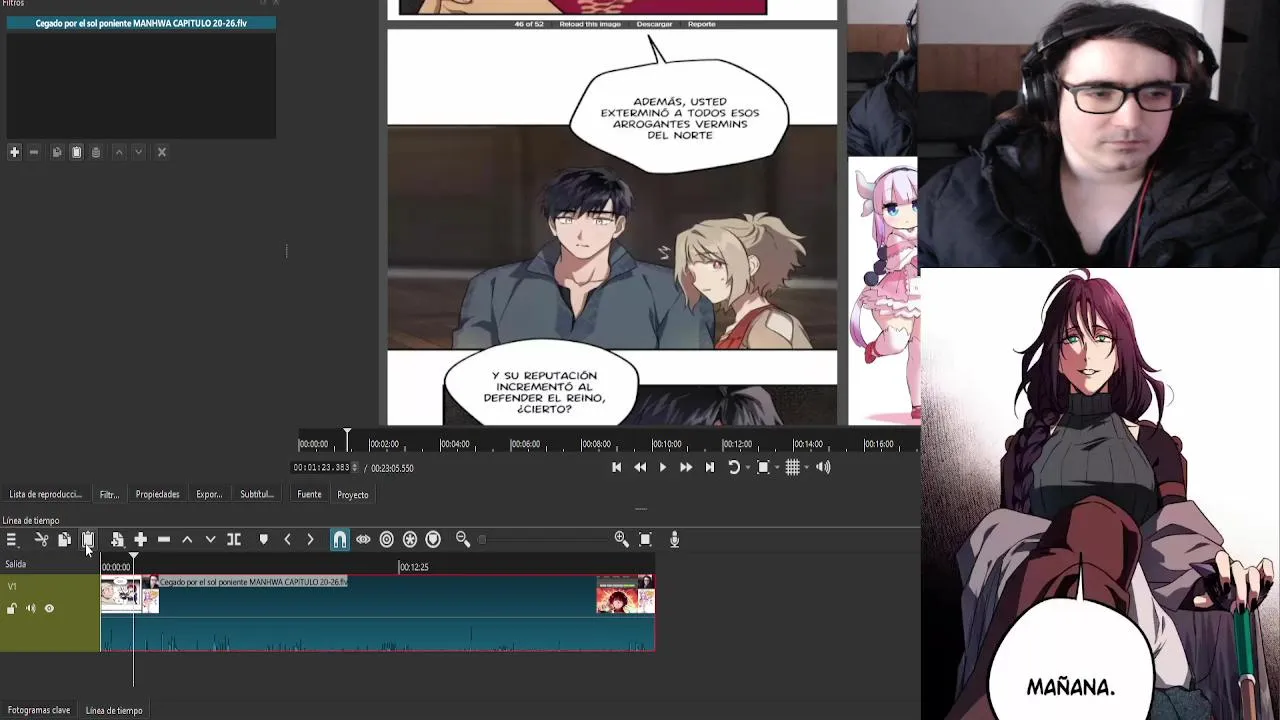This screenshot has height=720, width=1280.
Task: Switch to Fuente tab
Action: click(x=309, y=494)
